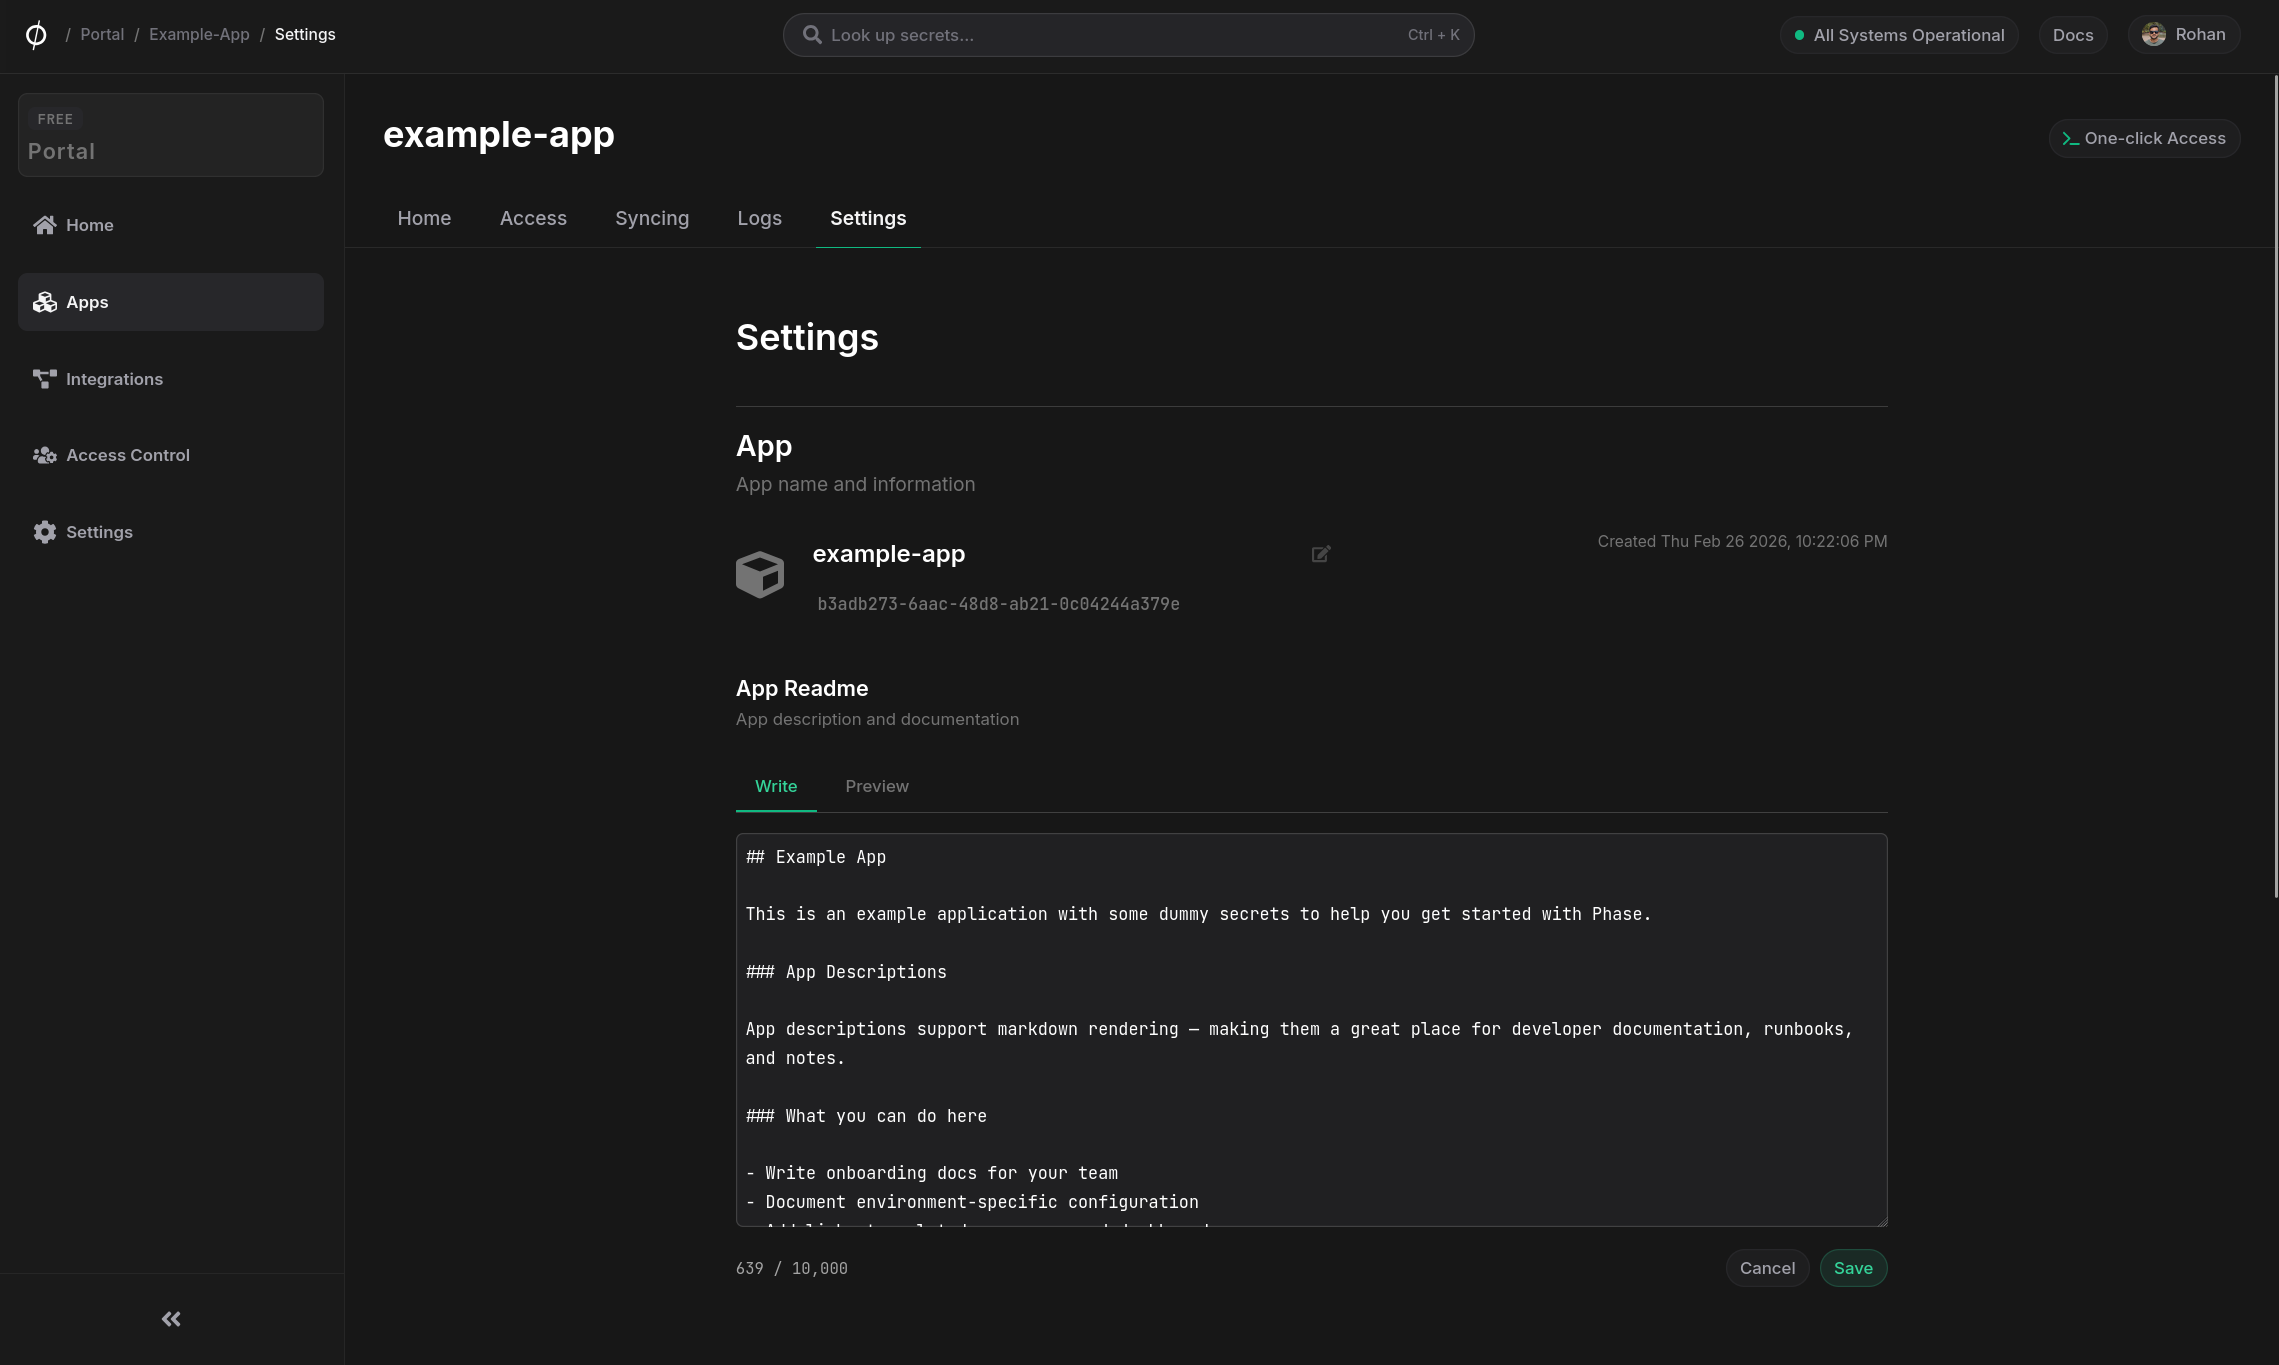Edit the app name using the pencil icon
Screen dimensions: 2279x1365
coord(1320,554)
